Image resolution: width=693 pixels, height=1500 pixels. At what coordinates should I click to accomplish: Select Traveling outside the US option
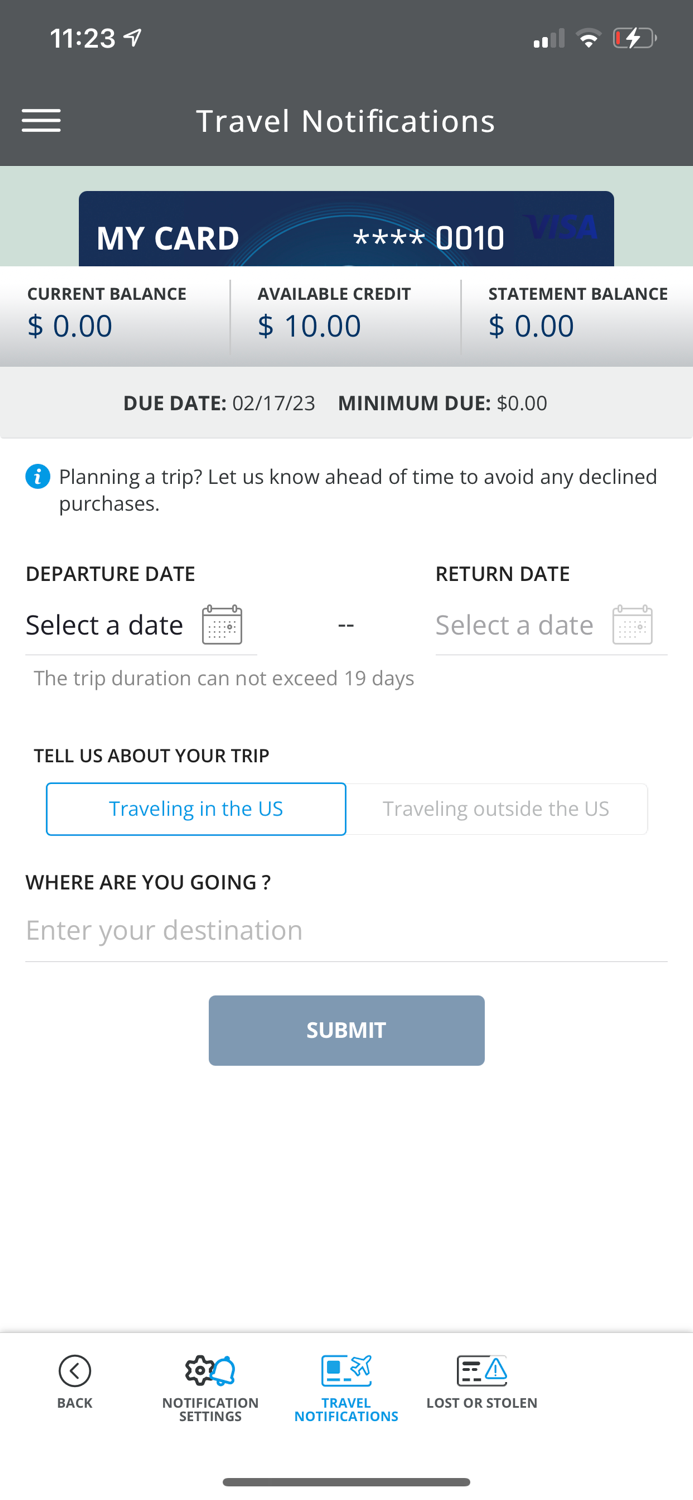coord(496,809)
